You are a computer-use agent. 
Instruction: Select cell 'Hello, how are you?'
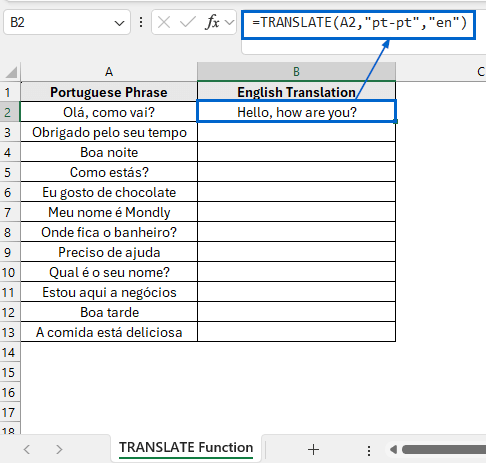pos(296,112)
